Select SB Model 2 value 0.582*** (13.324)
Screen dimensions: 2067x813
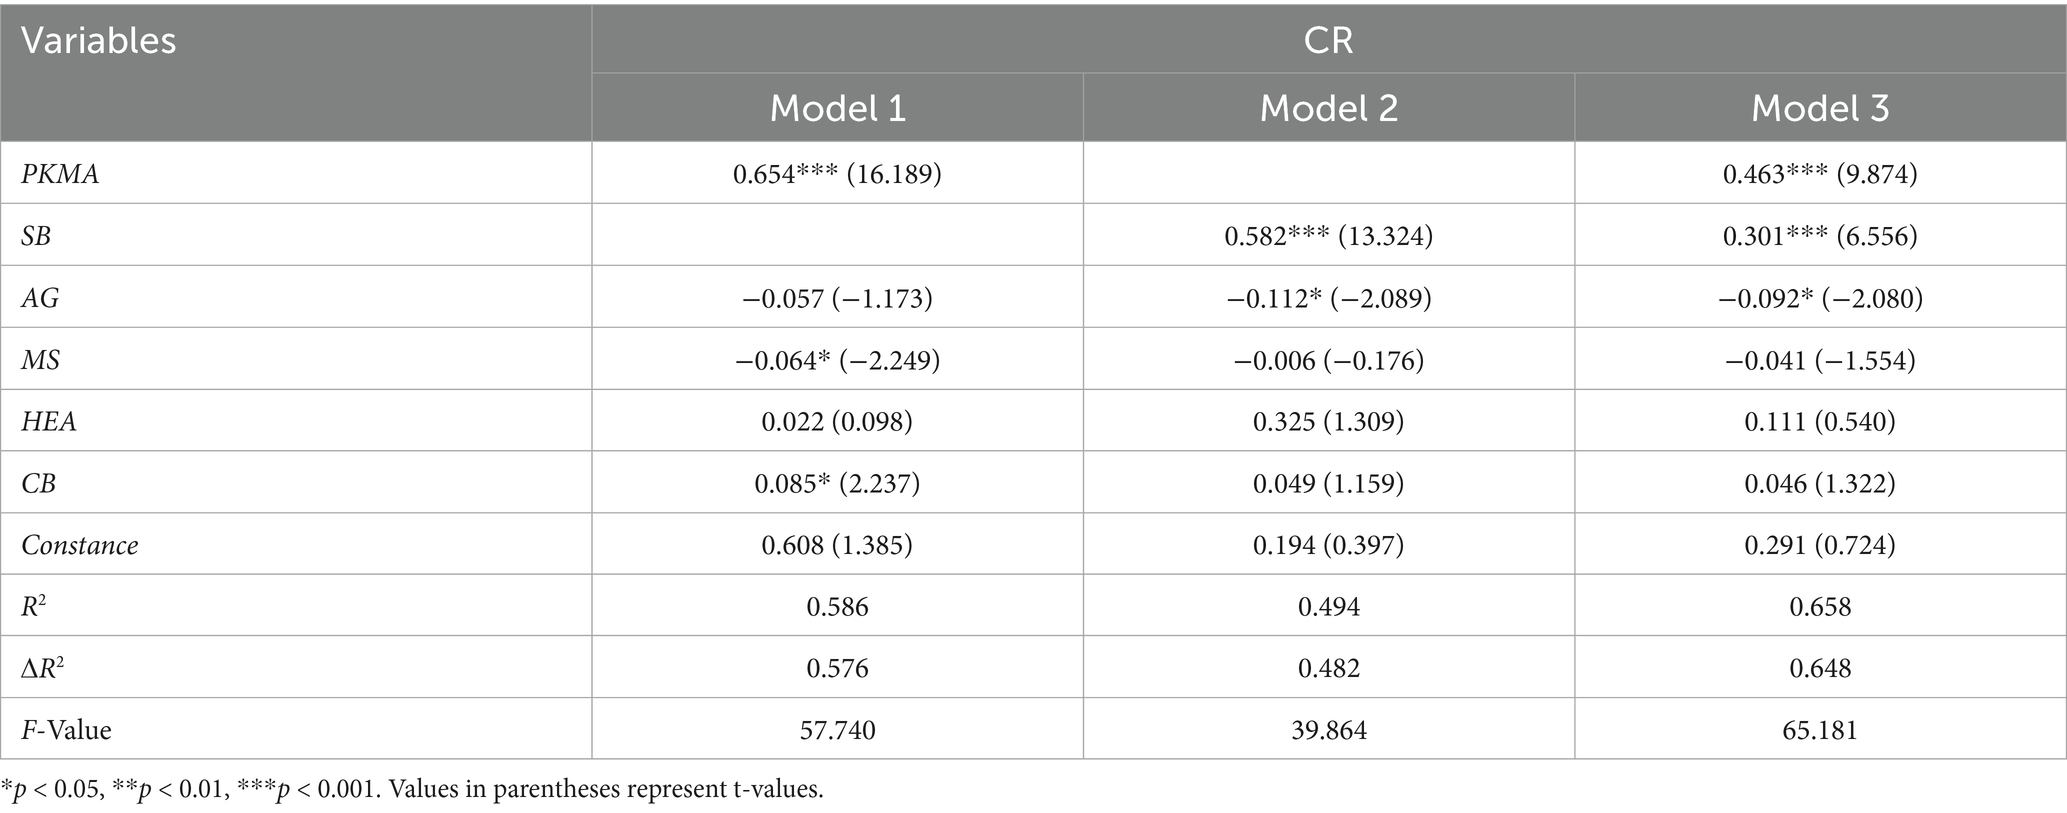click(1328, 236)
